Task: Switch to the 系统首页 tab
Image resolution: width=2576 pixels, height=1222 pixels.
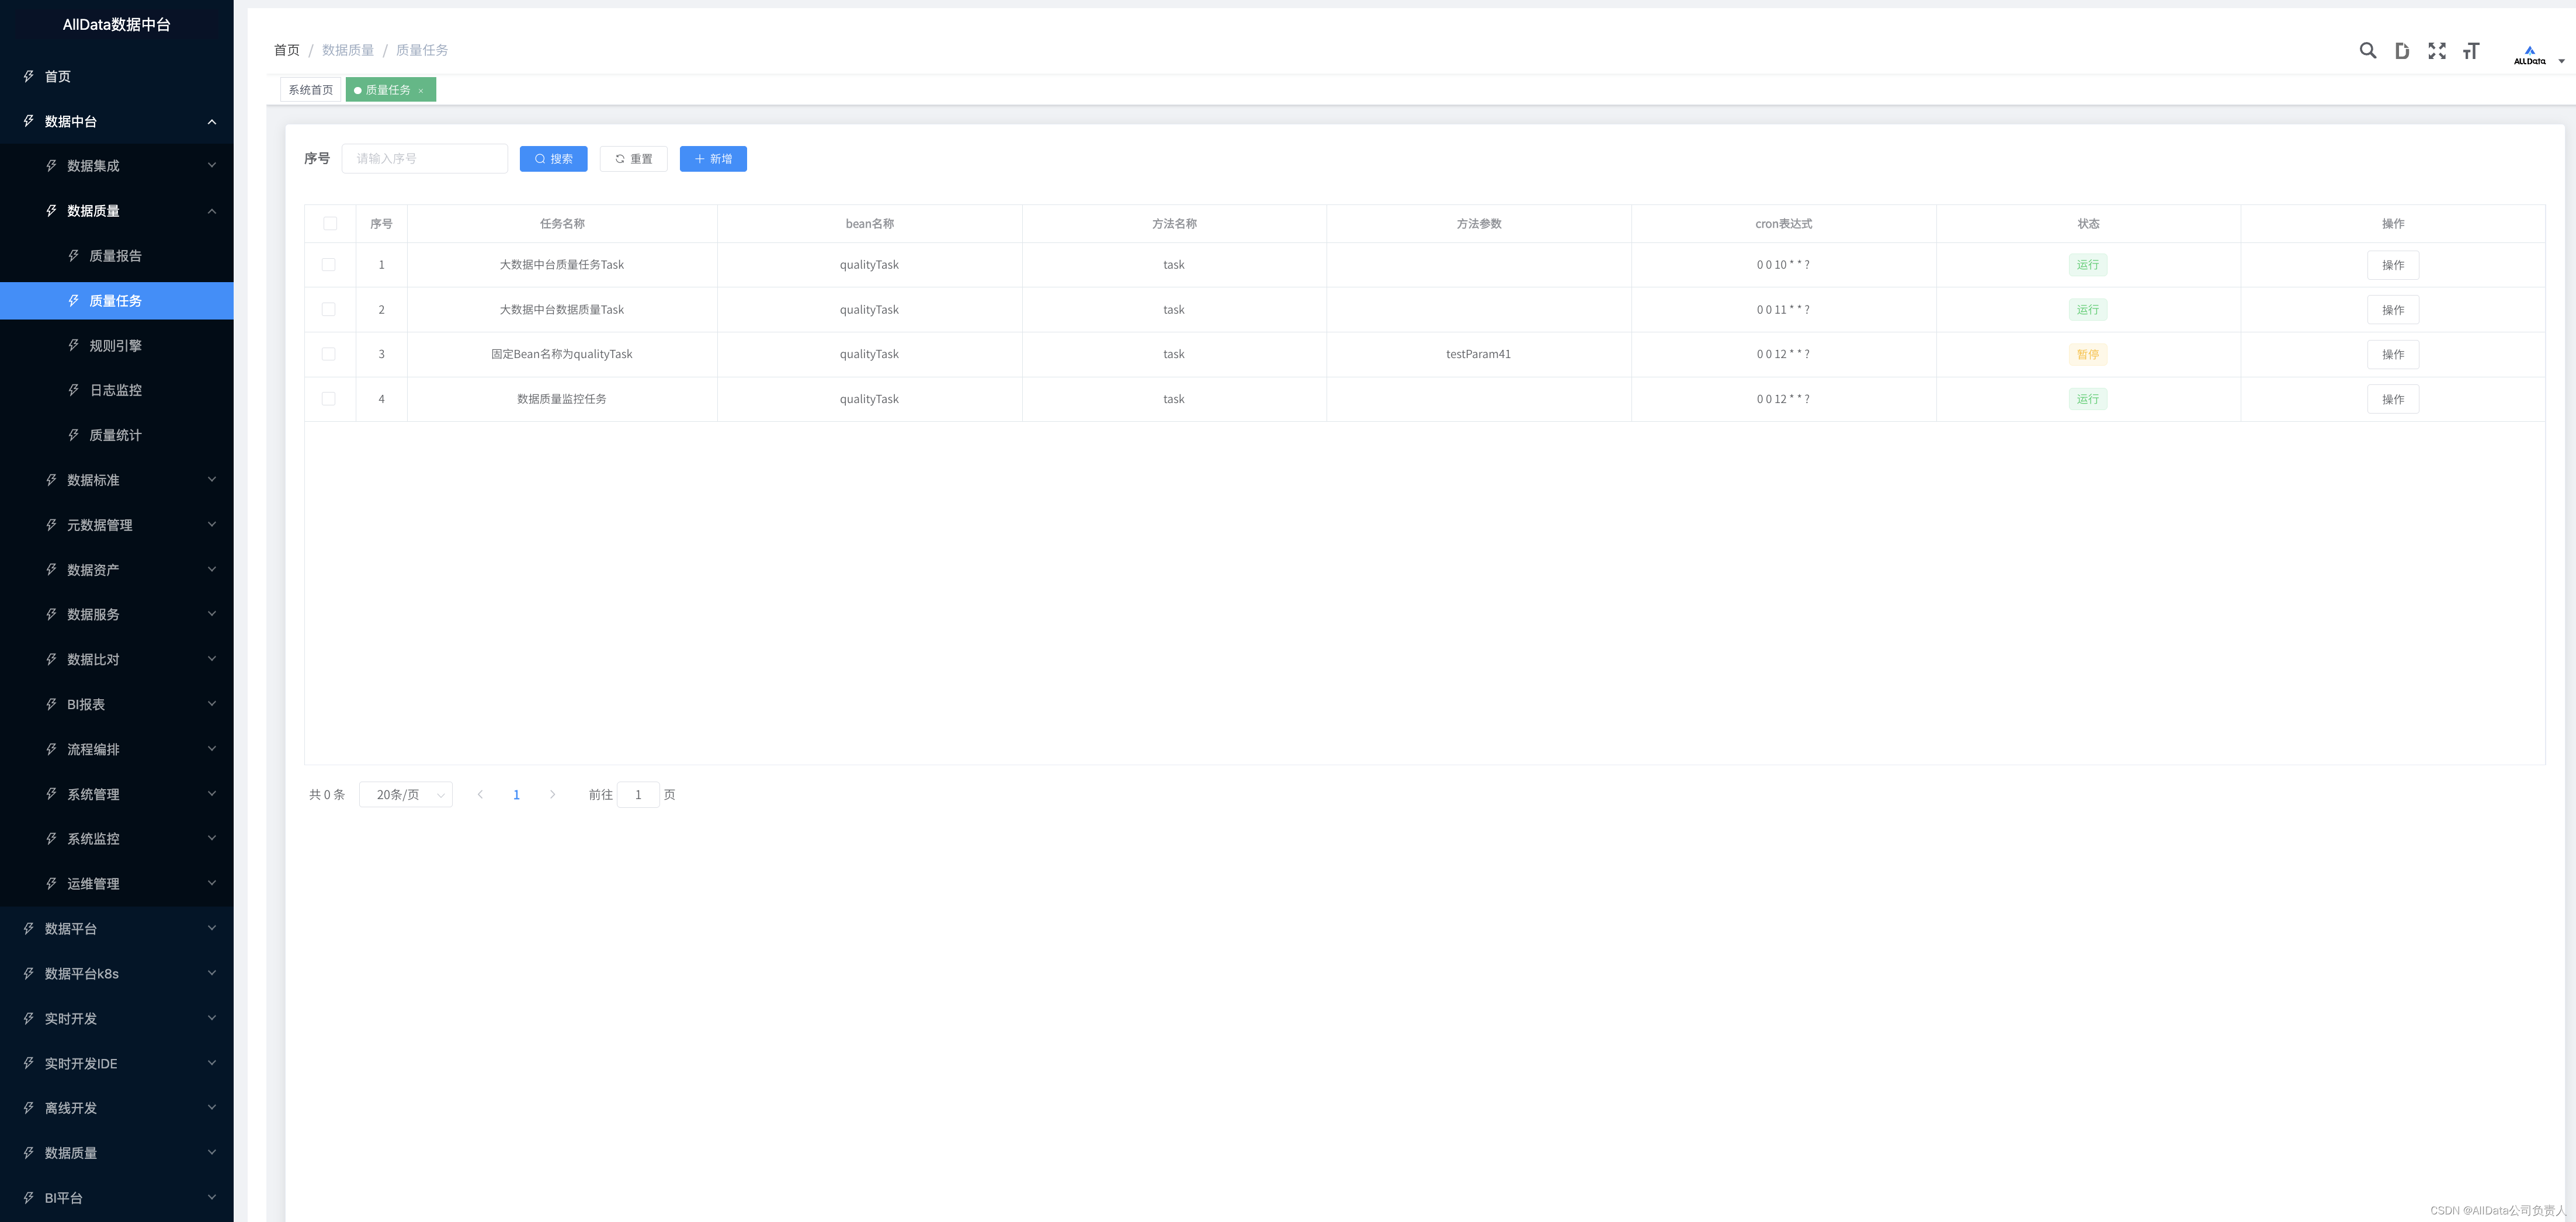Action: [311, 90]
